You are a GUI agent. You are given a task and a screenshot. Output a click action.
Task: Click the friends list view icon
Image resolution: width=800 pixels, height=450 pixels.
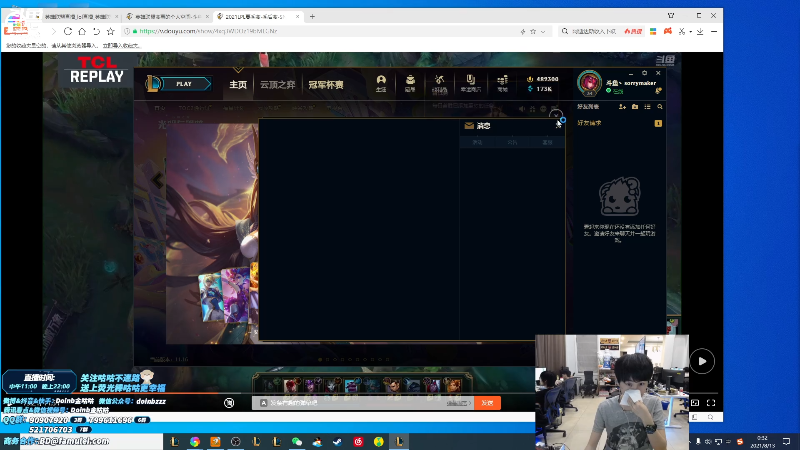[x=647, y=107]
